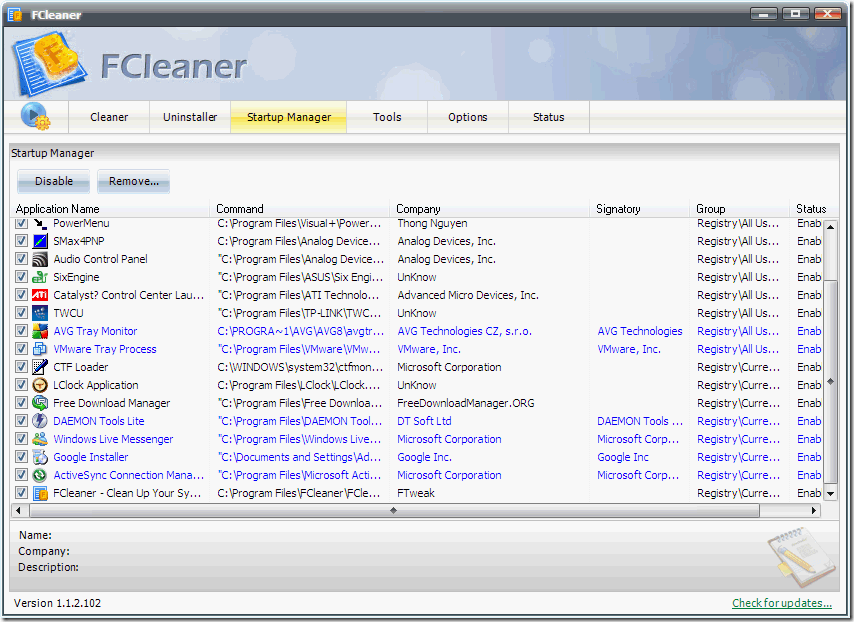Toggle the LClock Application checkbox
This screenshot has height=622, width=854.
pos(21,385)
